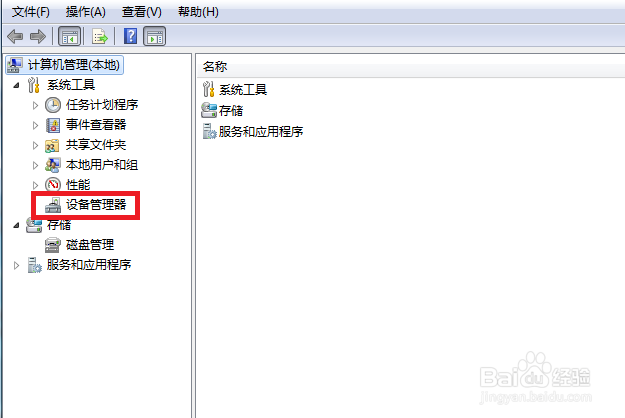This screenshot has height=418, width=625.
Task: Toggle the show/hide action pane icon
Action: (x=155, y=37)
